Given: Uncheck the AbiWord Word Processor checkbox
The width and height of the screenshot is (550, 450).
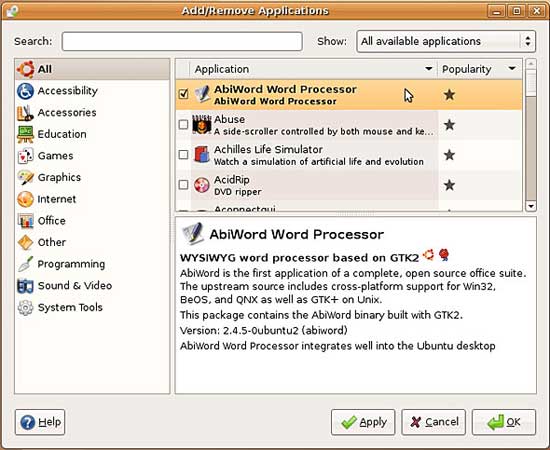Looking at the screenshot, I should (183, 94).
